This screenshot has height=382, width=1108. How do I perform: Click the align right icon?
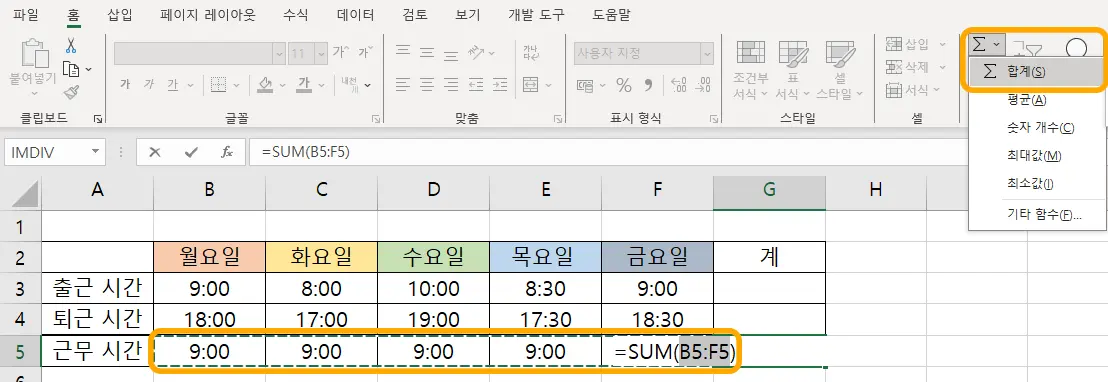pos(451,85)
